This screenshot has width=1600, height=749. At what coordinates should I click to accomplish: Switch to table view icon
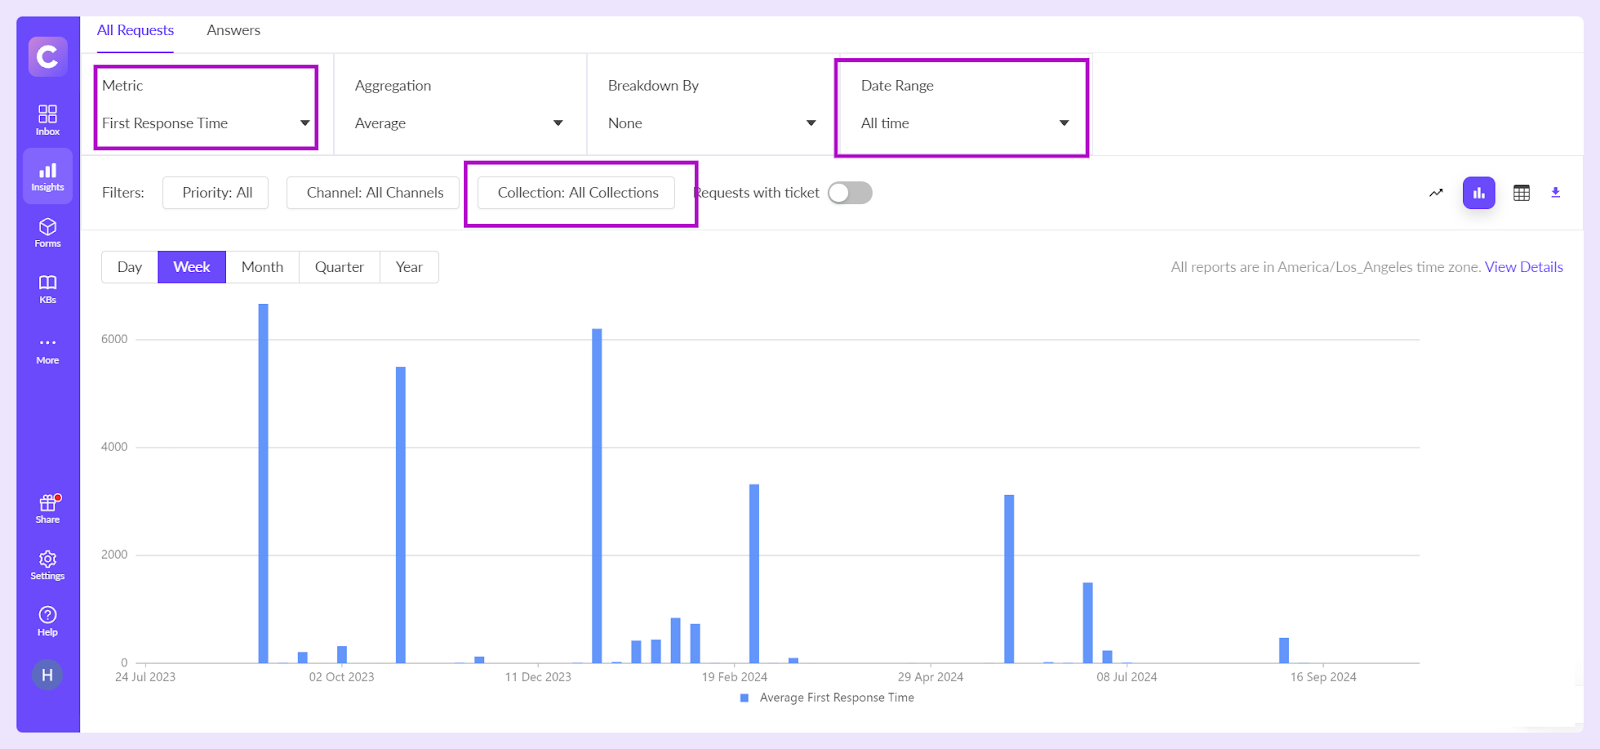(x=1521, y=193)
